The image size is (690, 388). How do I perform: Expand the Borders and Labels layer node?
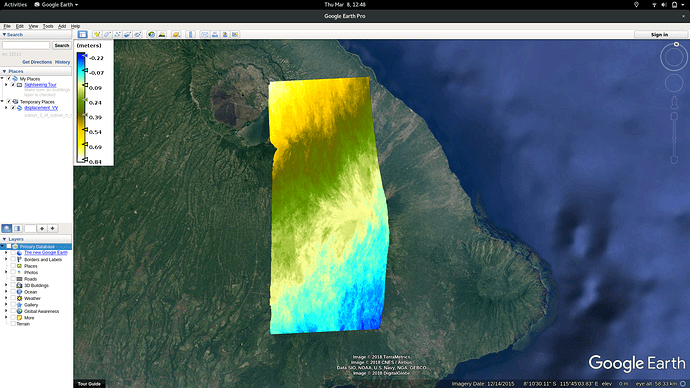pyautogui.click(x=6, y=260)
